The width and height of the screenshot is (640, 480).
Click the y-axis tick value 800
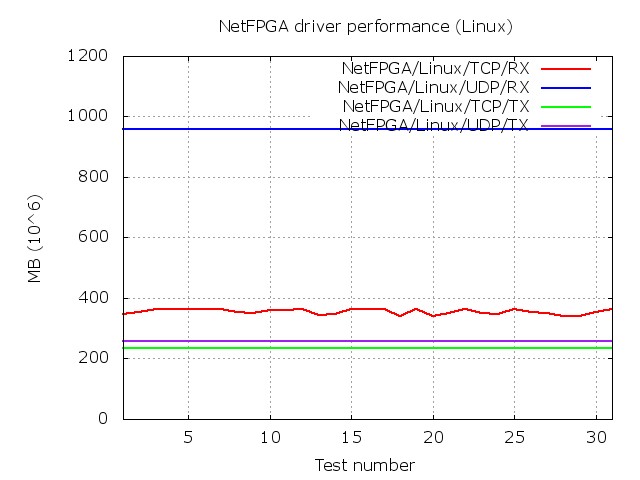93,176
